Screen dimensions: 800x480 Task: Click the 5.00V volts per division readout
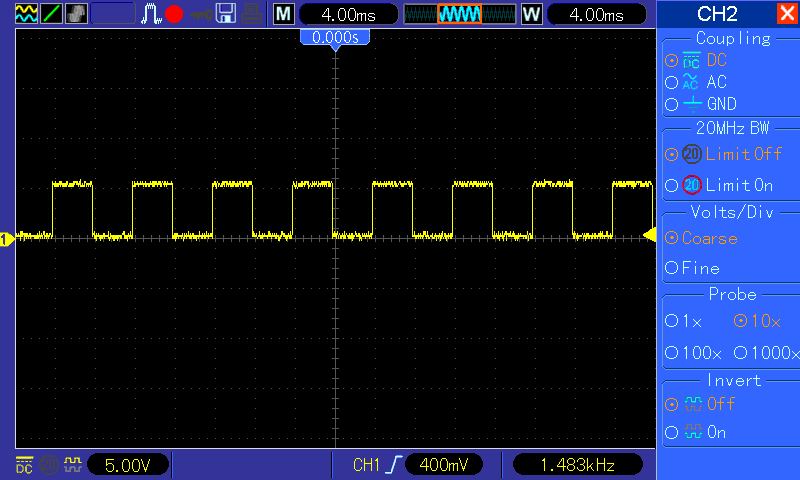[128, 465]
